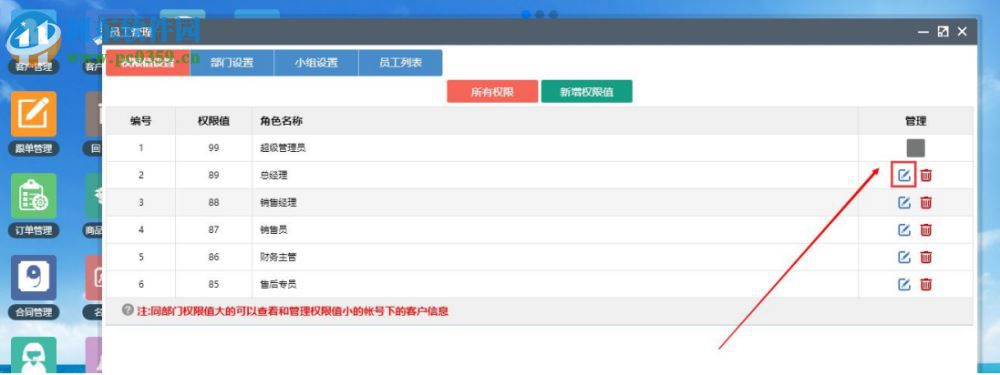Select the red 权限值设置 tab

(x=148, y=63)
